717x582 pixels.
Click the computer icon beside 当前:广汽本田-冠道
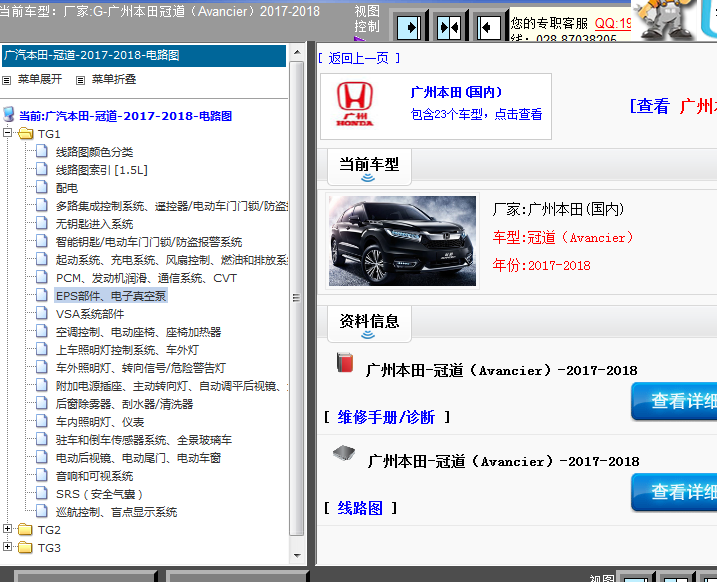pyautogui.click(x=9, y=114)
